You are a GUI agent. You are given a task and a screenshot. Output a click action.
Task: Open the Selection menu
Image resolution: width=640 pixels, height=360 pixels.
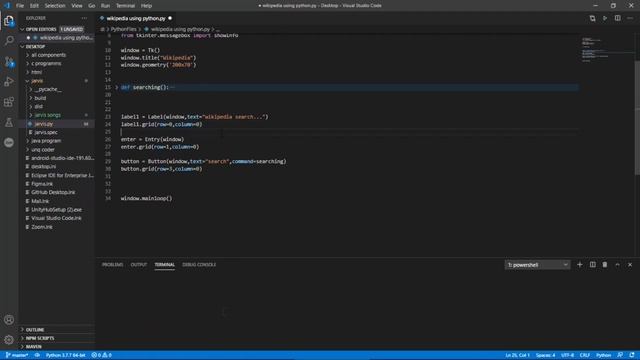point(55,6)
